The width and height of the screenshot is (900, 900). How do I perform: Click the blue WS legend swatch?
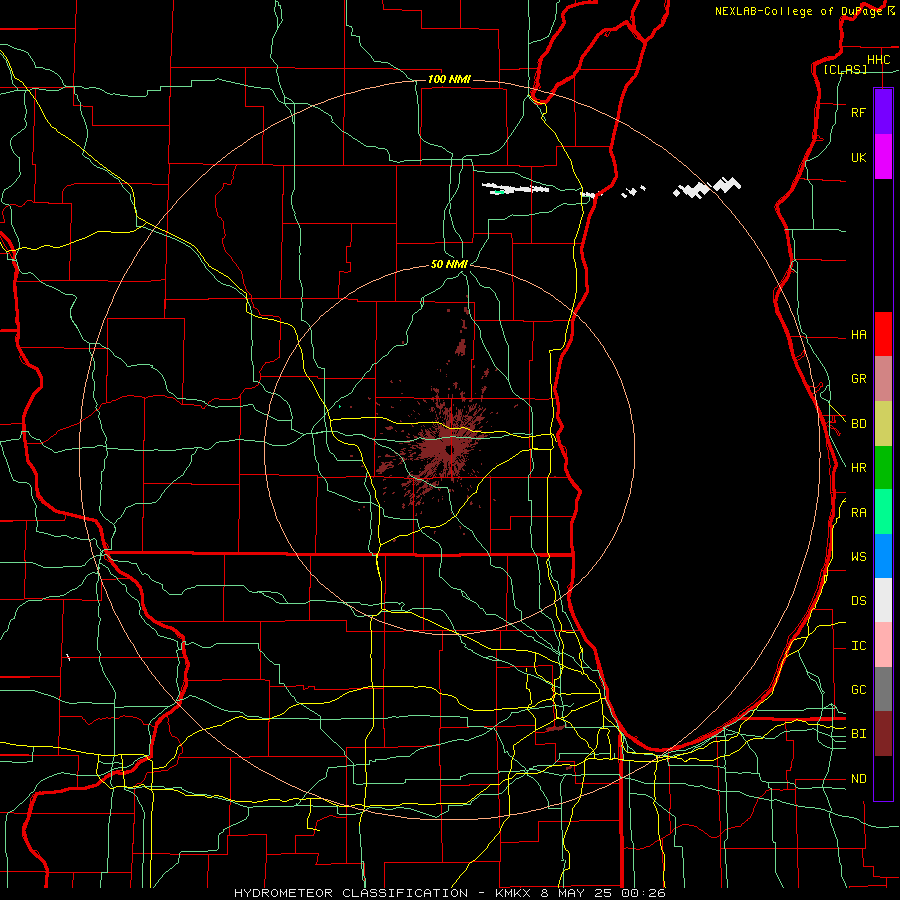coord(883,556)
